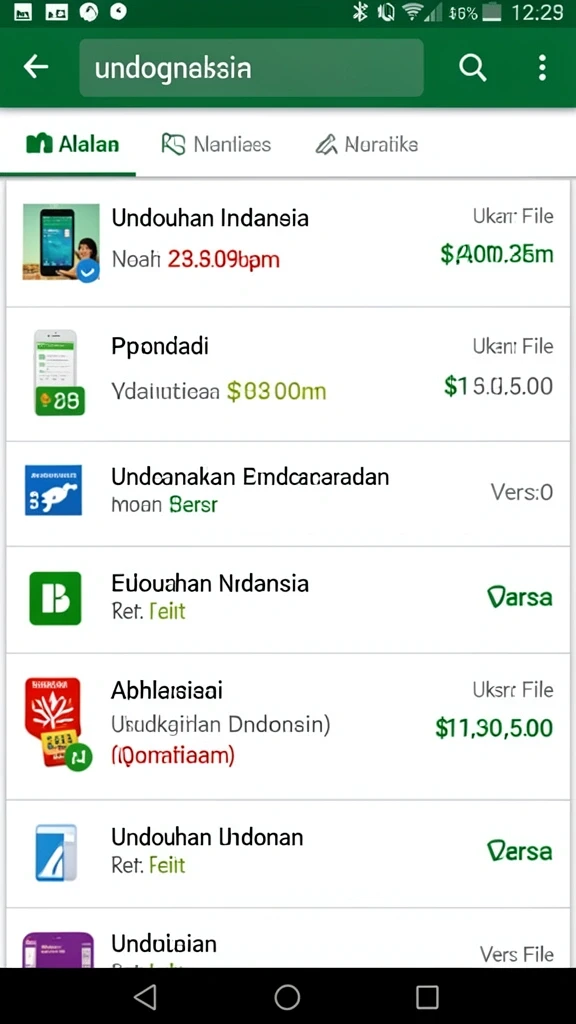The height and width of the screenshot is (1024, 576).
Task: Open the green B app icon
Action: [56, 598]
